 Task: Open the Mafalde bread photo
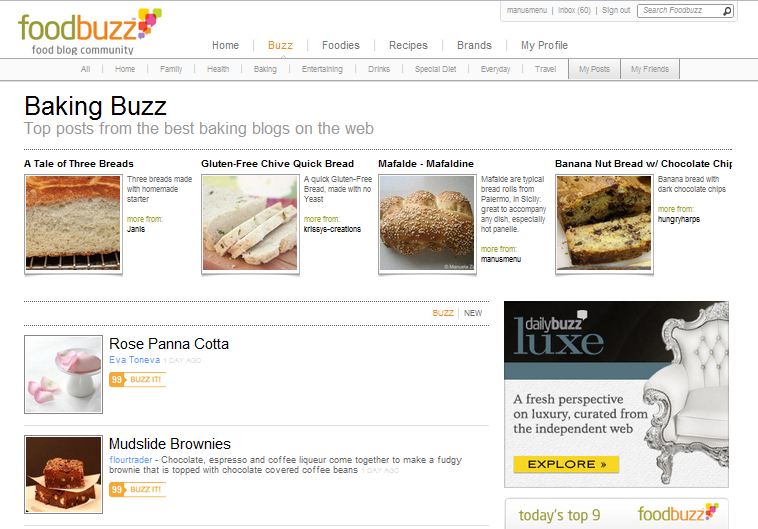click(427, 223)
